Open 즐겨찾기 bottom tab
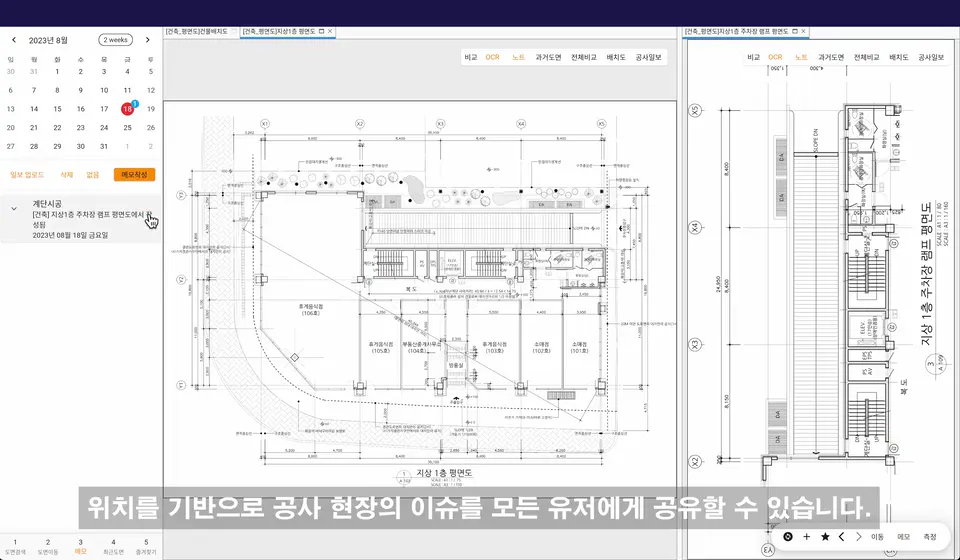This screenshot has height=560, width=960. [146, 547]
